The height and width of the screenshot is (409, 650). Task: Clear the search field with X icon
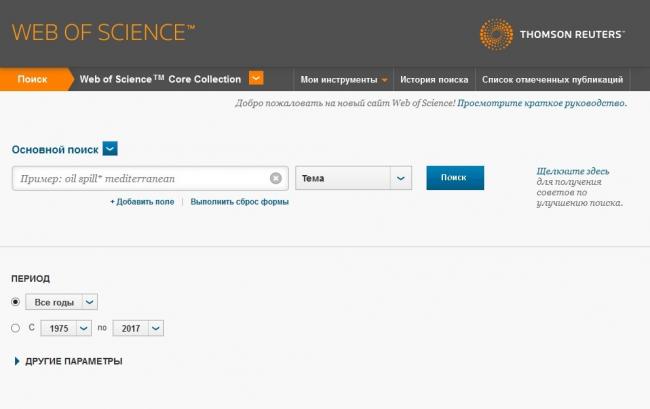tap(276, 178)
